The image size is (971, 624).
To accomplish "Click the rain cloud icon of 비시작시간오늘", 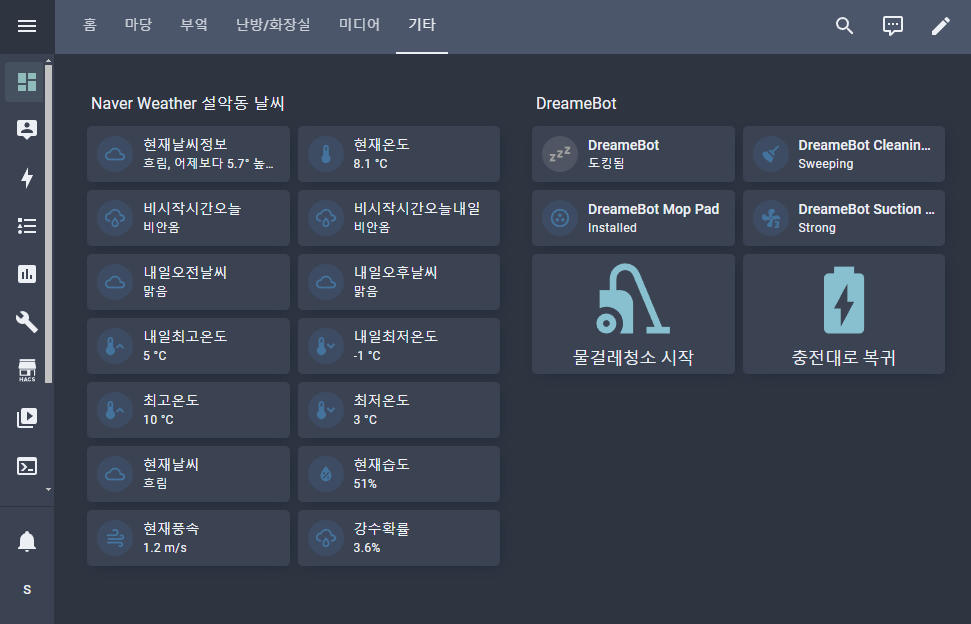I will pos(115,218).
